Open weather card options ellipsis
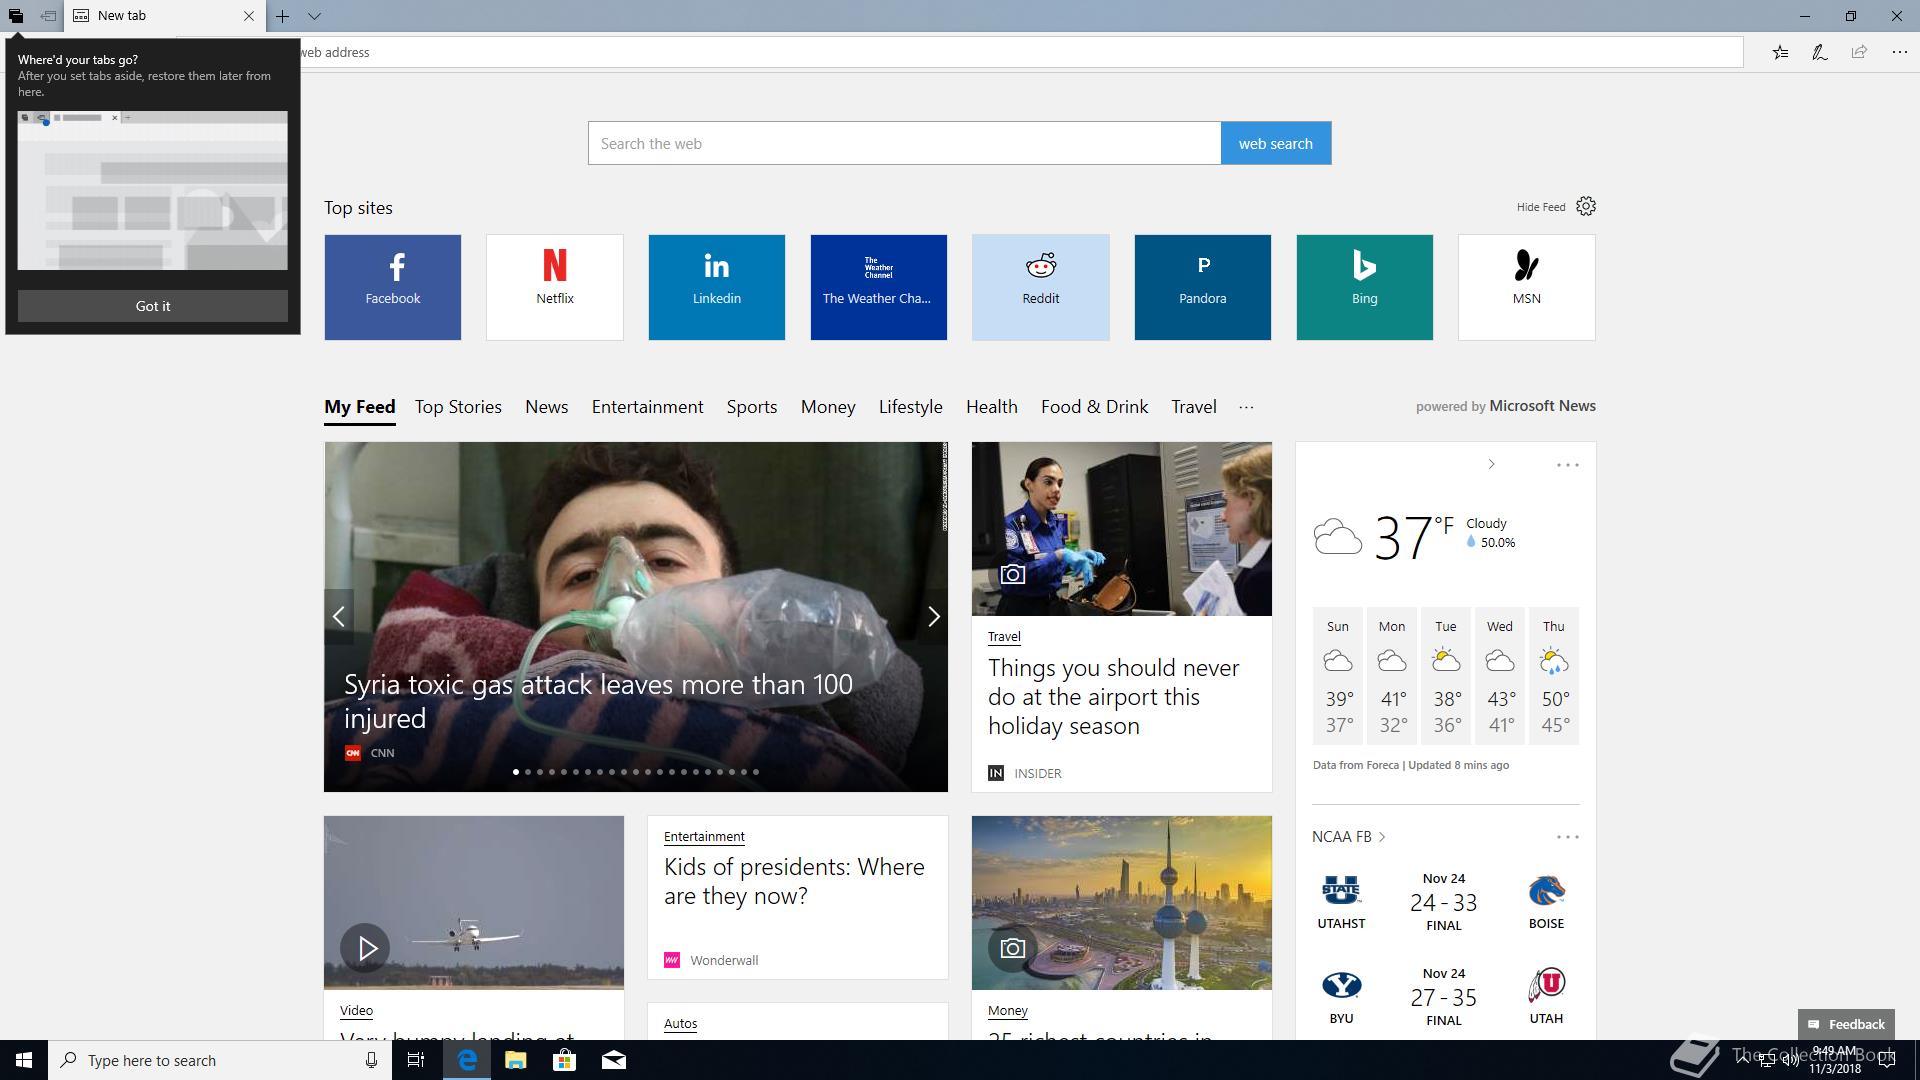The image size is (1920, 1080). pos(1567,465)
